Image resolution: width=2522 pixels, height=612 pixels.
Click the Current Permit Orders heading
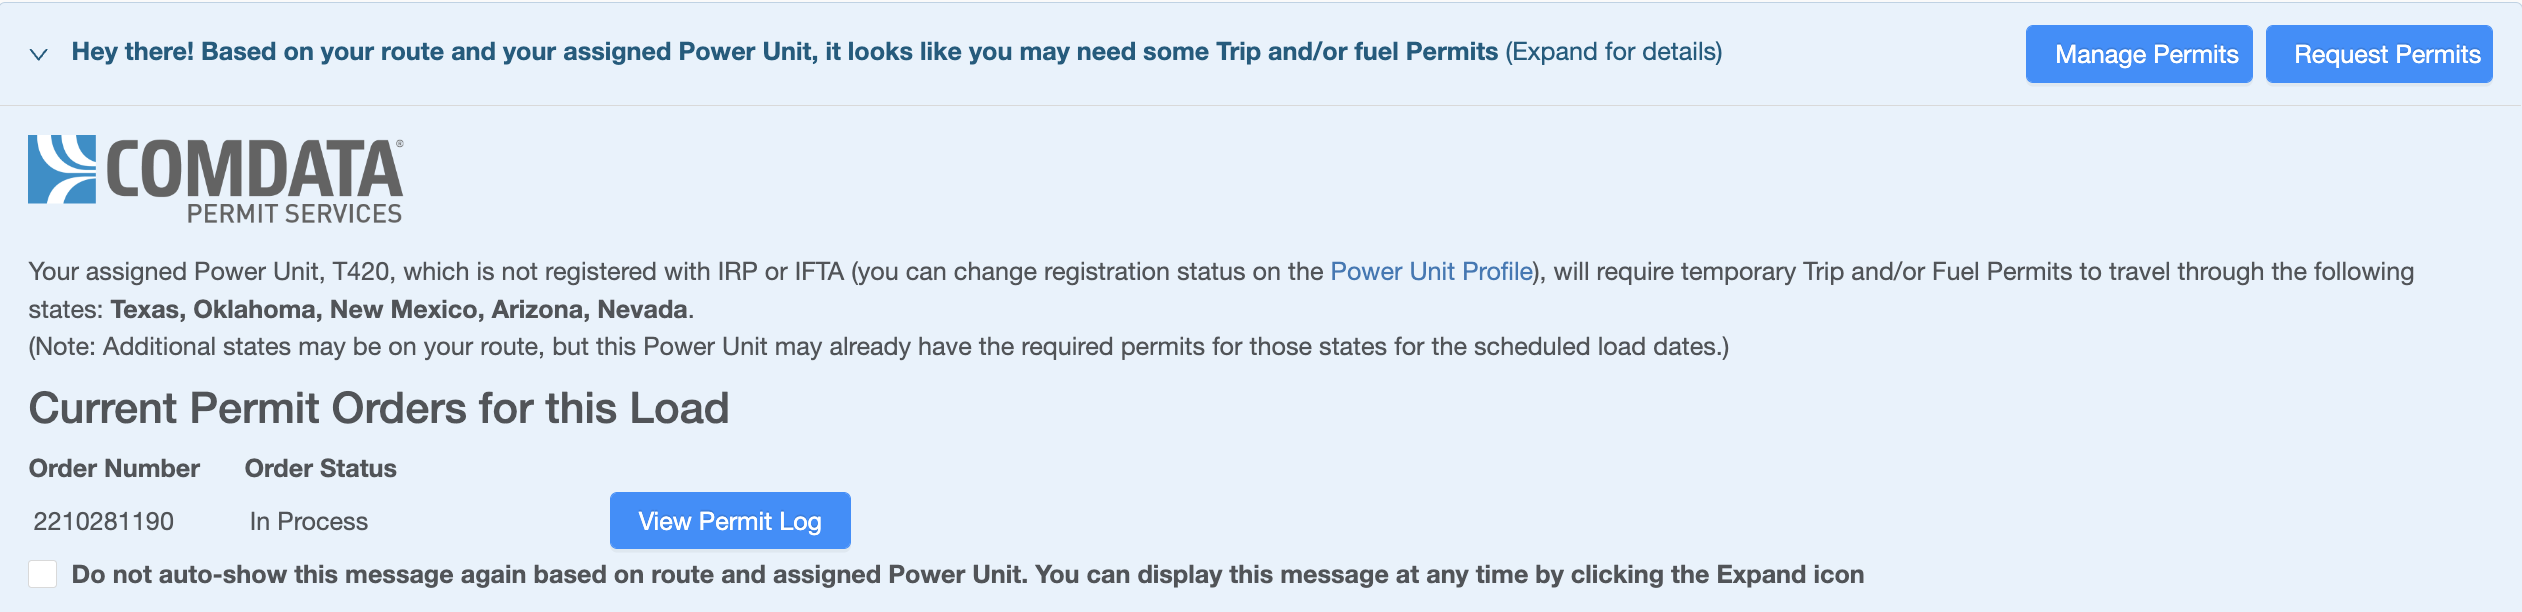coord(379,408)
